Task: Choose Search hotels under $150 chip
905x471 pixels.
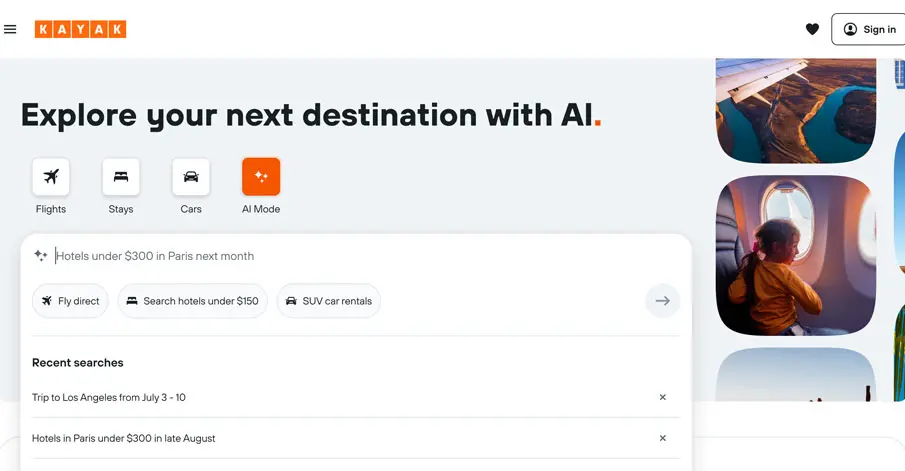Action: (x=192, y=301)
